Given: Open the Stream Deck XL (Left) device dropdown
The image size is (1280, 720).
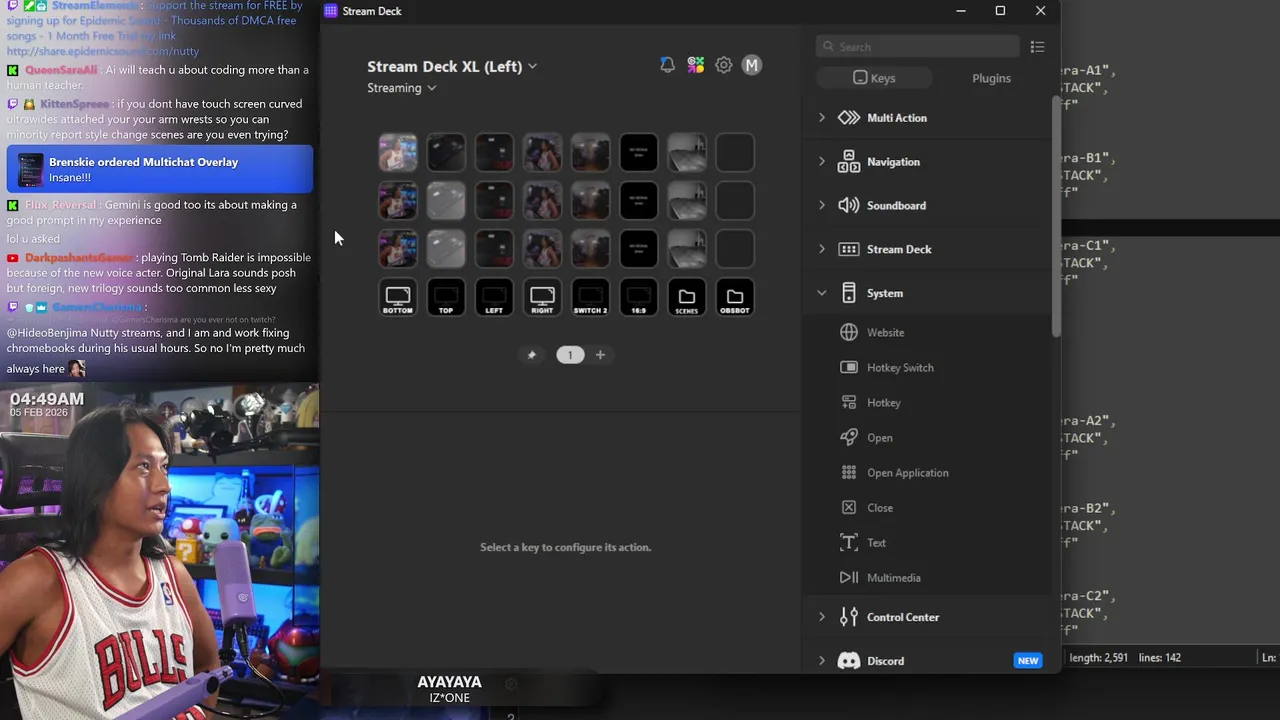Looking at the screenshot, I should [x=452, y=66].
